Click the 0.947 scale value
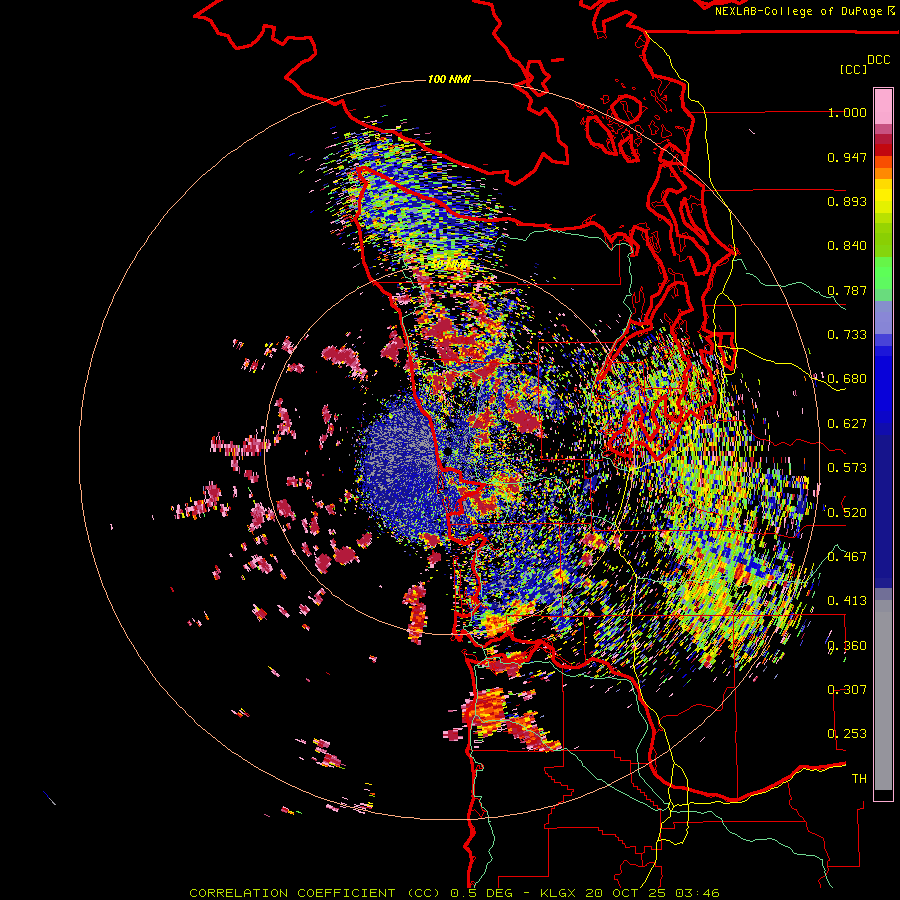The width and height of the screenshot is (900, 900). tap(847, 157)
